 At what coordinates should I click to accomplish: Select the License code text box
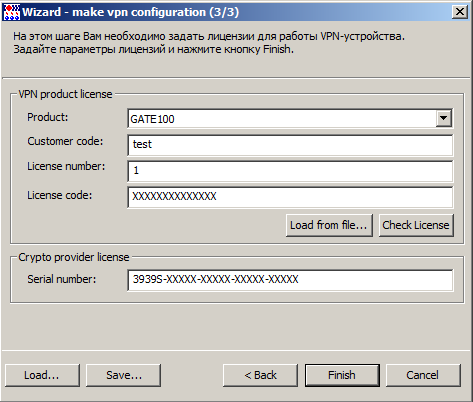[x=290, y=197]
